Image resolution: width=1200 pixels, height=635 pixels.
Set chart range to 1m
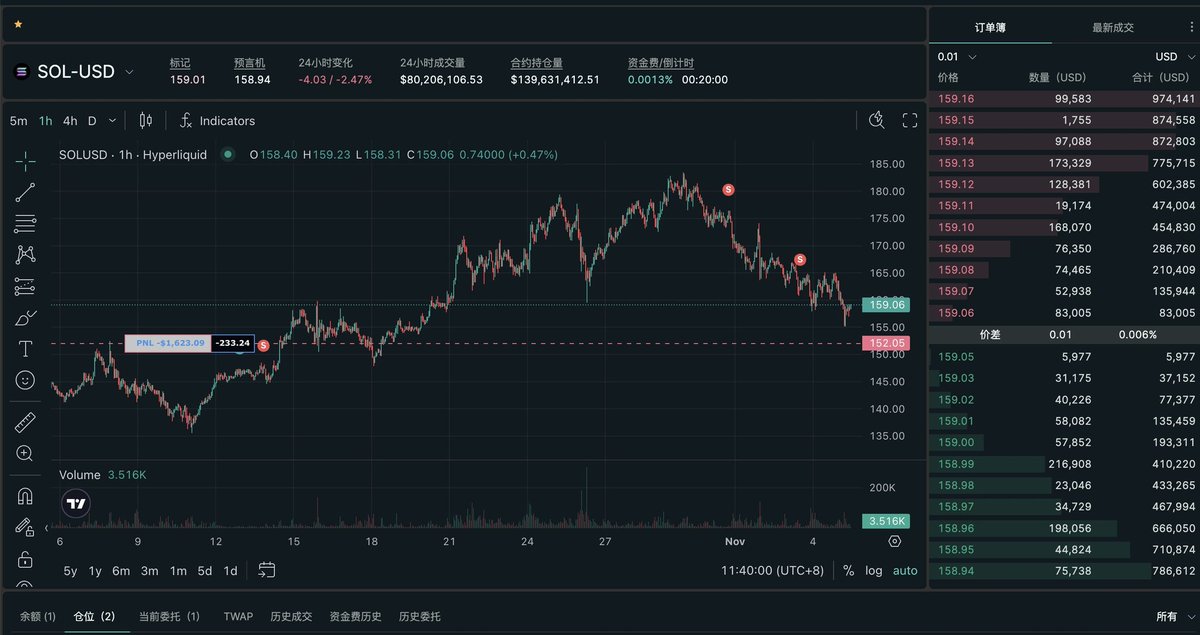coord(178,571)
